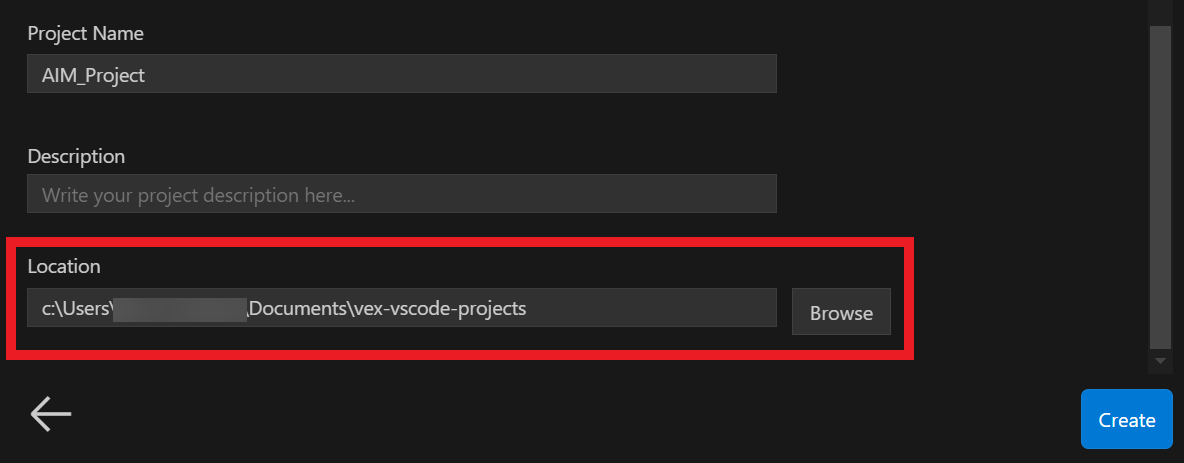Screen dimensions: 1184x463
Task: Click the back arrow icon
Action: click(51, 413)
